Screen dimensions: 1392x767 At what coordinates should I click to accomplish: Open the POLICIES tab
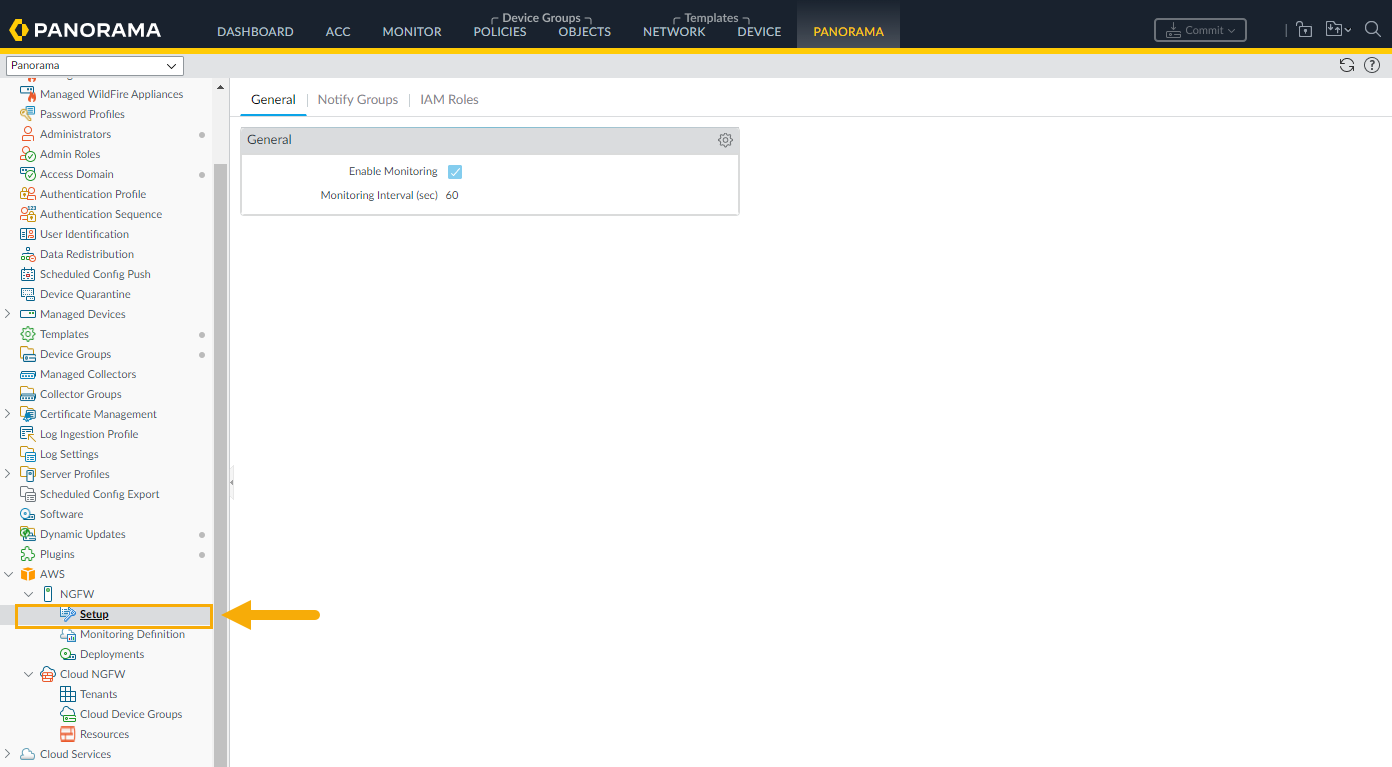coord(500,32)
